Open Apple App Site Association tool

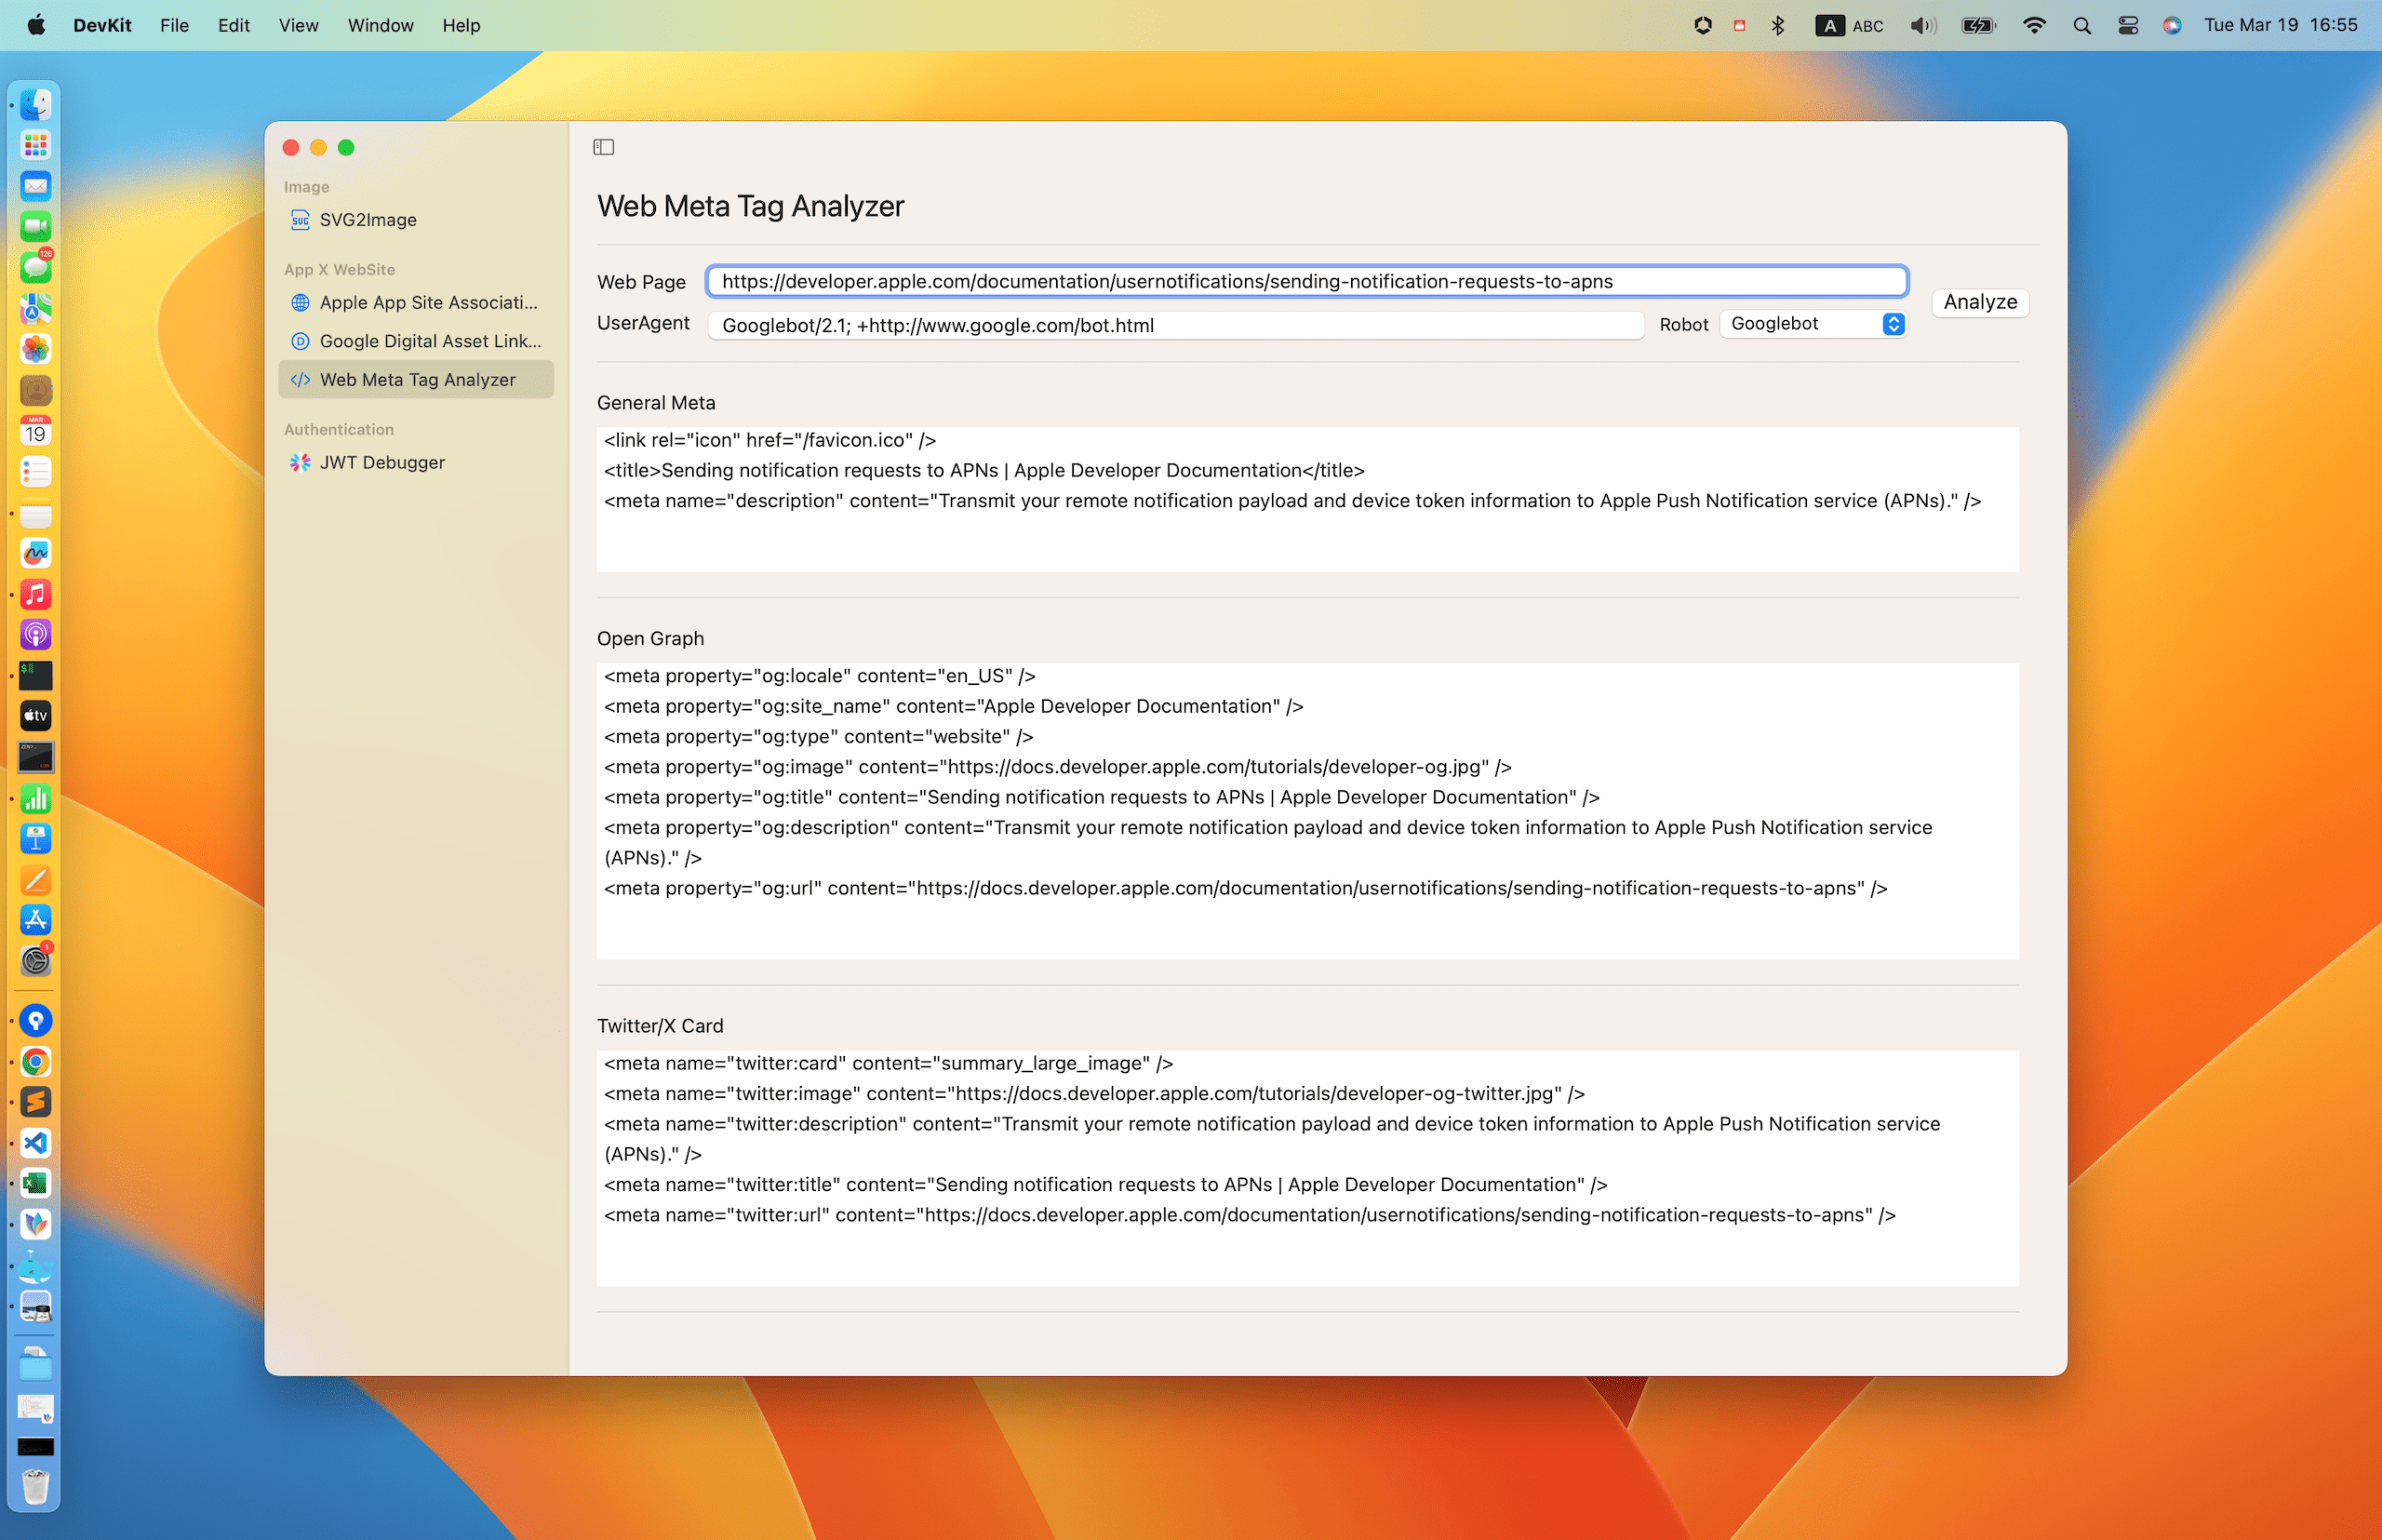(416, 302)
